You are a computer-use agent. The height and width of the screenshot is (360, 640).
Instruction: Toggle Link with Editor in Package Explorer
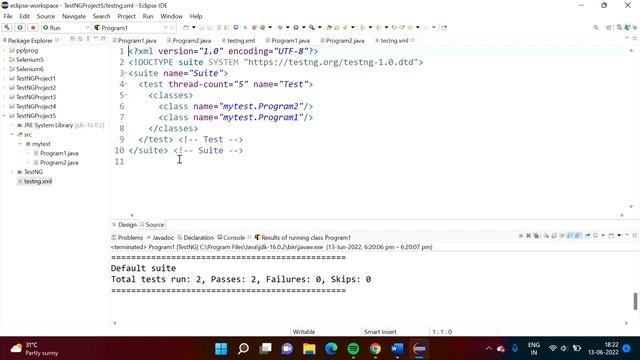click(80, 39)
